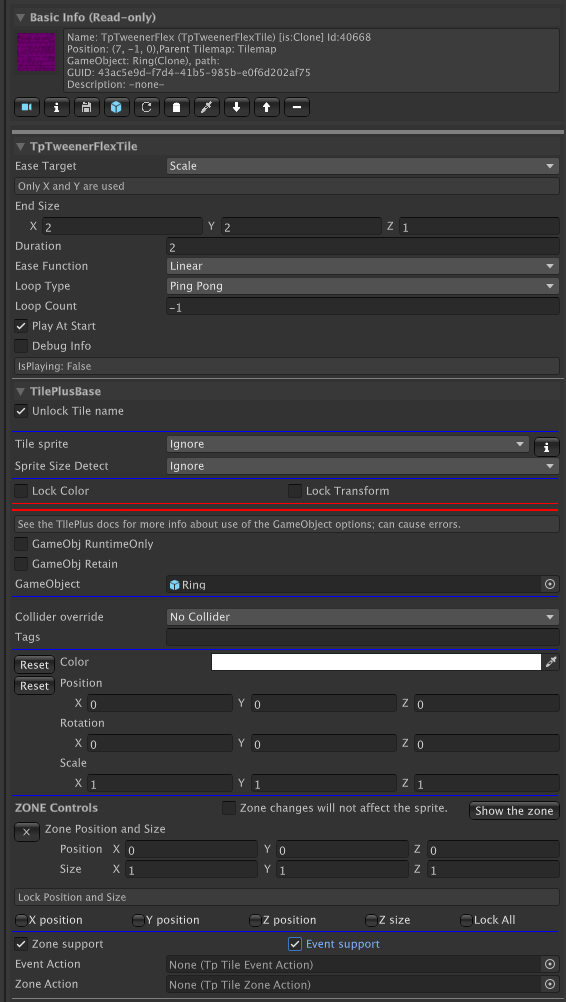Disable the Play At Start checkbox
The height and width of the screenshot is (1002, 566).
point(22,326)
